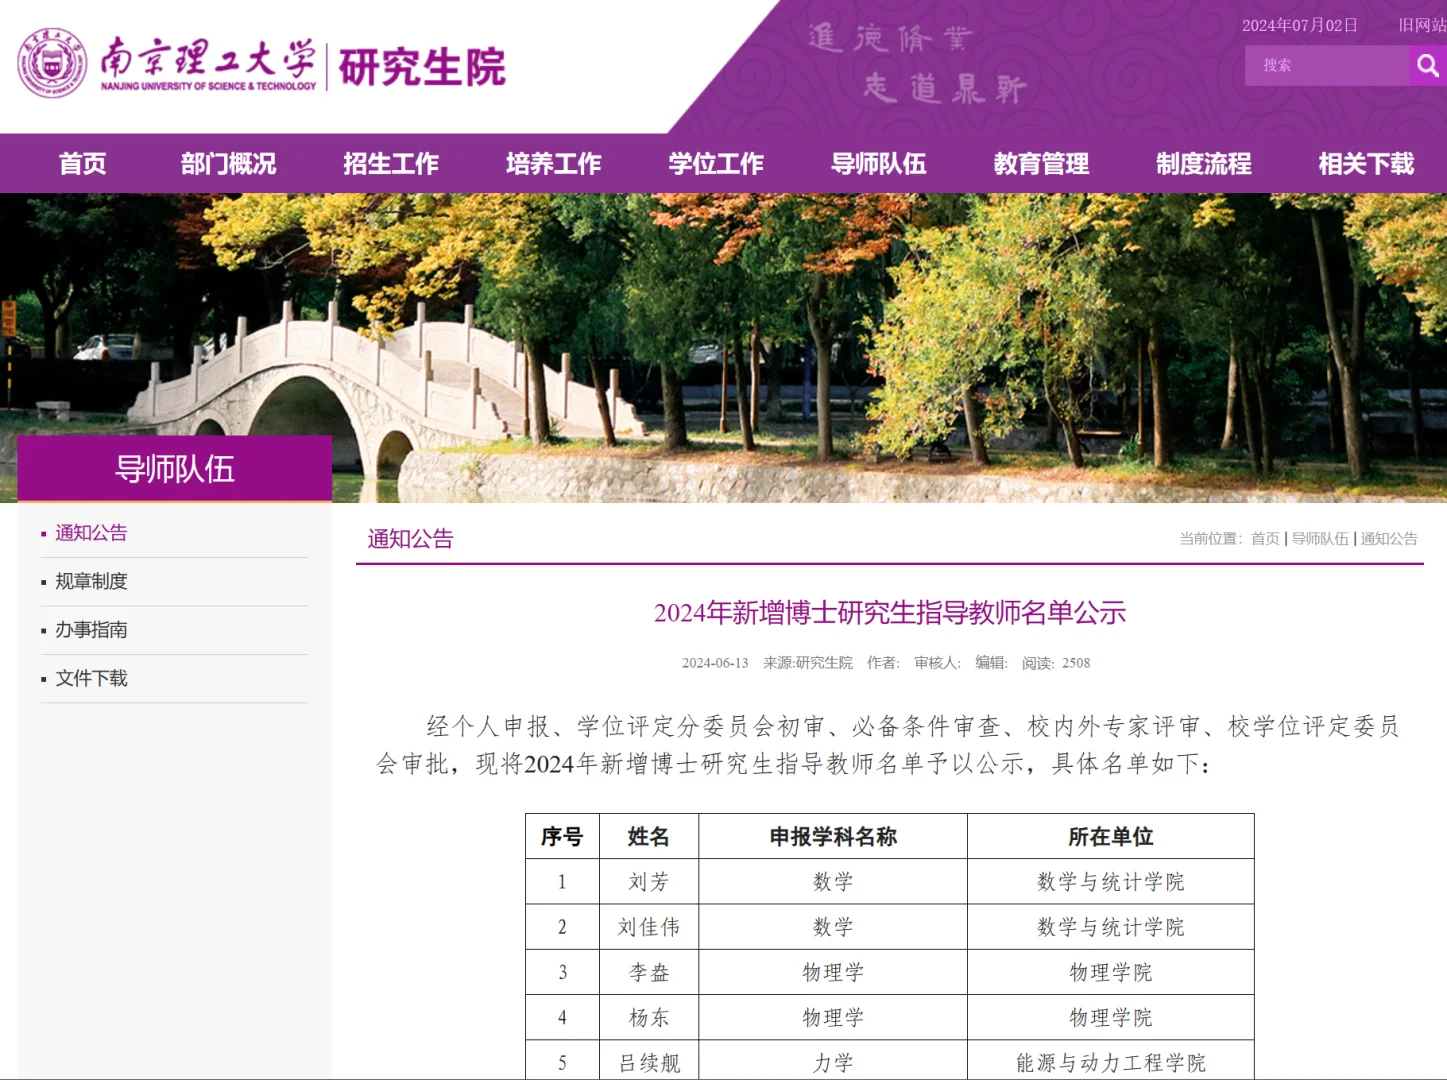The height and width of the screenshot is (1080, 1447).
Task: Click the article title 2024年新增博士研究生指导教师名单公示
Action: (890, 613)
